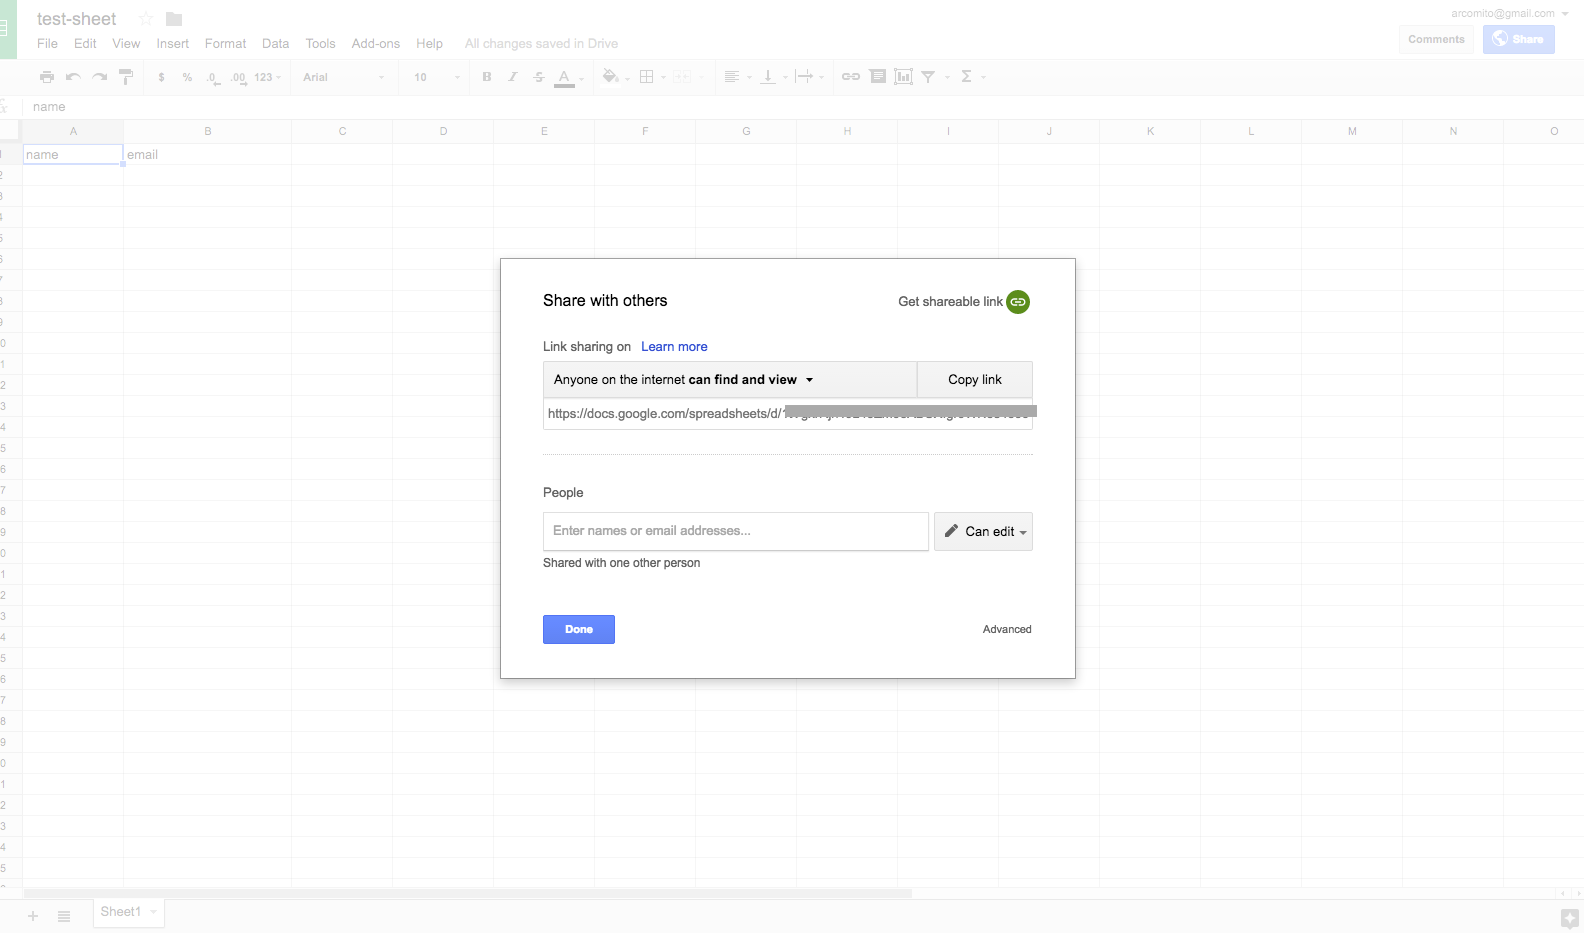Open the Format menu
1584x933 pixels.
tap(225, 44)
